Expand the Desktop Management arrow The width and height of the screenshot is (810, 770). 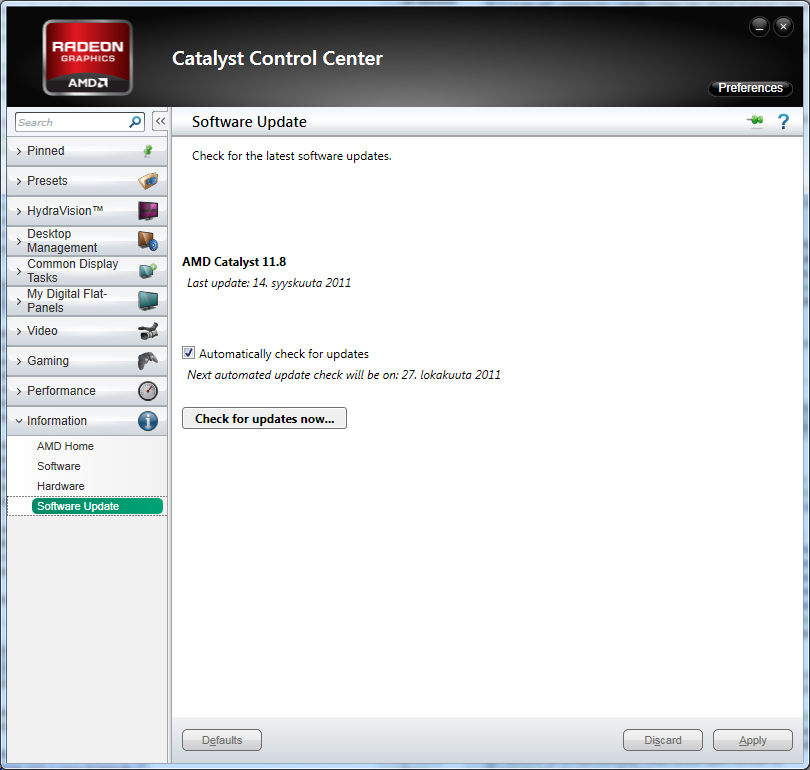(19, 241)
